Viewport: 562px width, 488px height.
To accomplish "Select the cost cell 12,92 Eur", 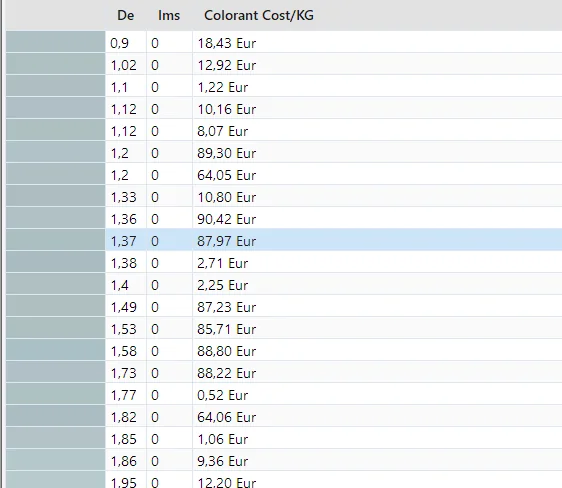I will click(x=227, y=65).
